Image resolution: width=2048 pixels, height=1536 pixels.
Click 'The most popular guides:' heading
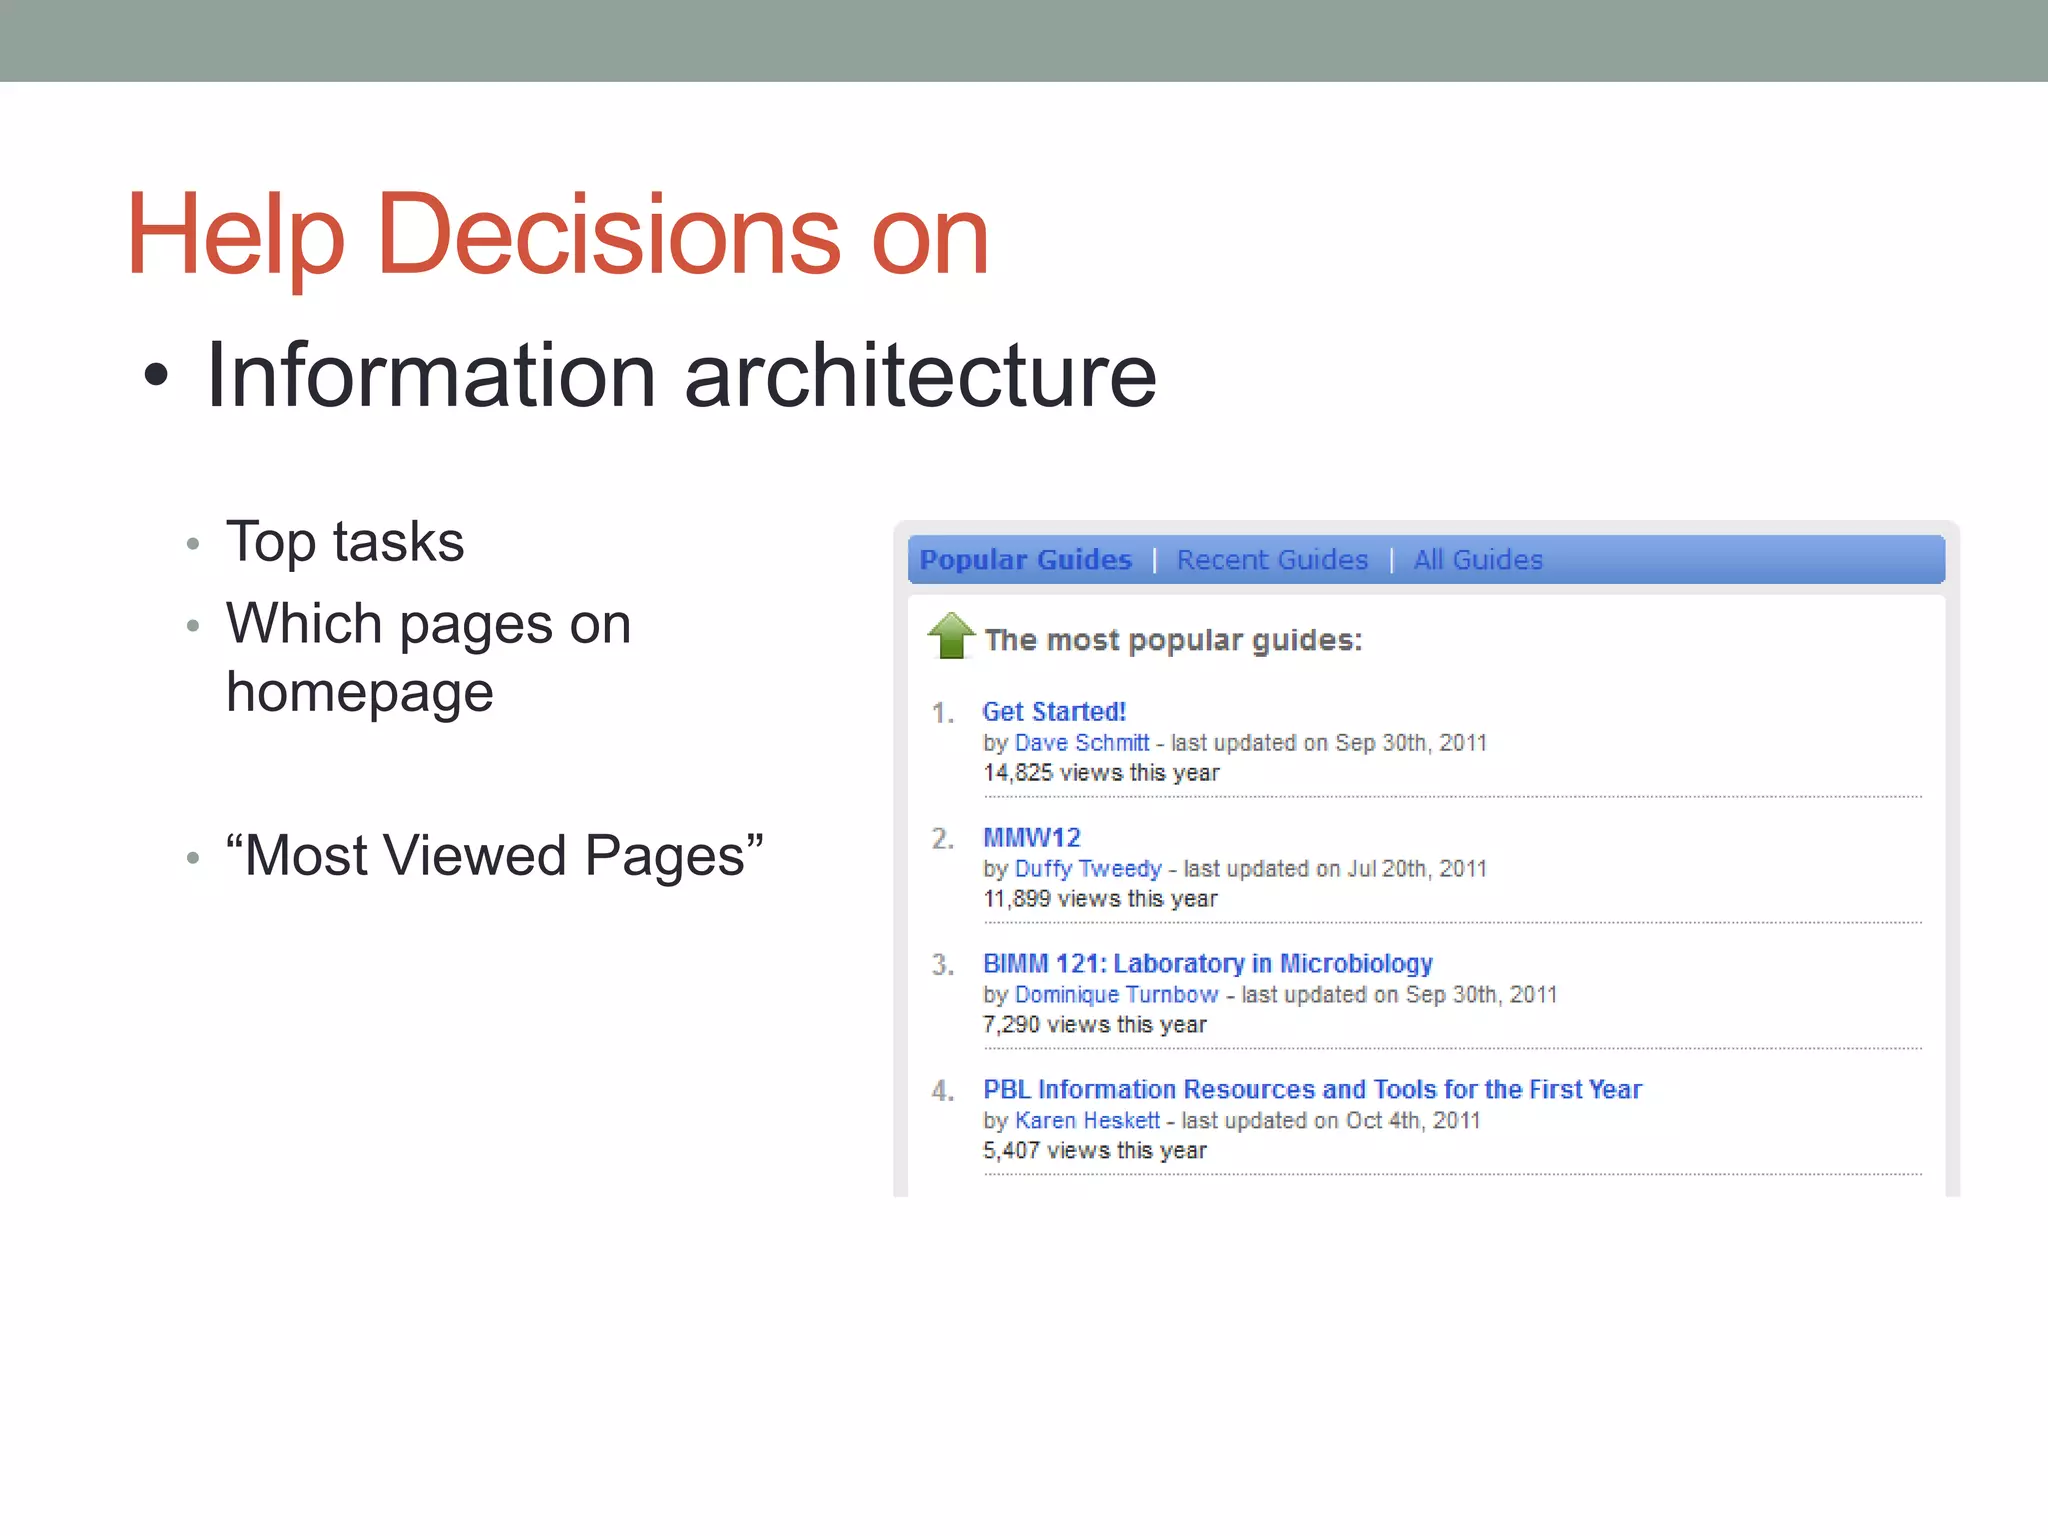pos(1173,640)
